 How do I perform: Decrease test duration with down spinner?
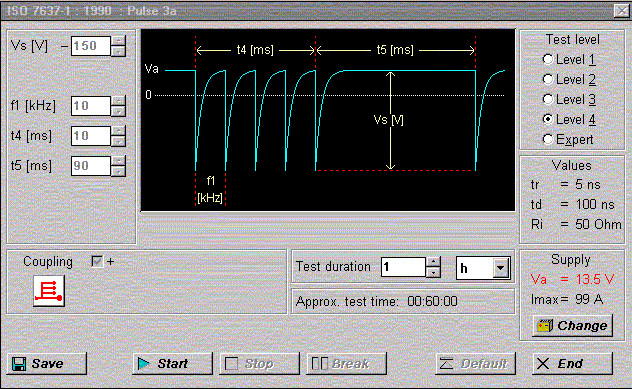coord(433,272)
